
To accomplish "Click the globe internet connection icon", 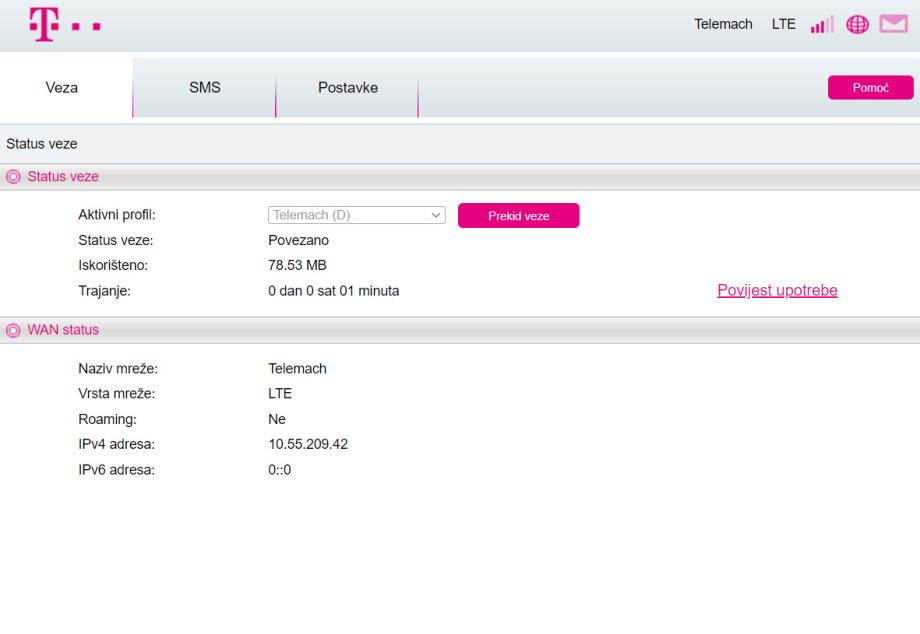I will click(857, 25).
